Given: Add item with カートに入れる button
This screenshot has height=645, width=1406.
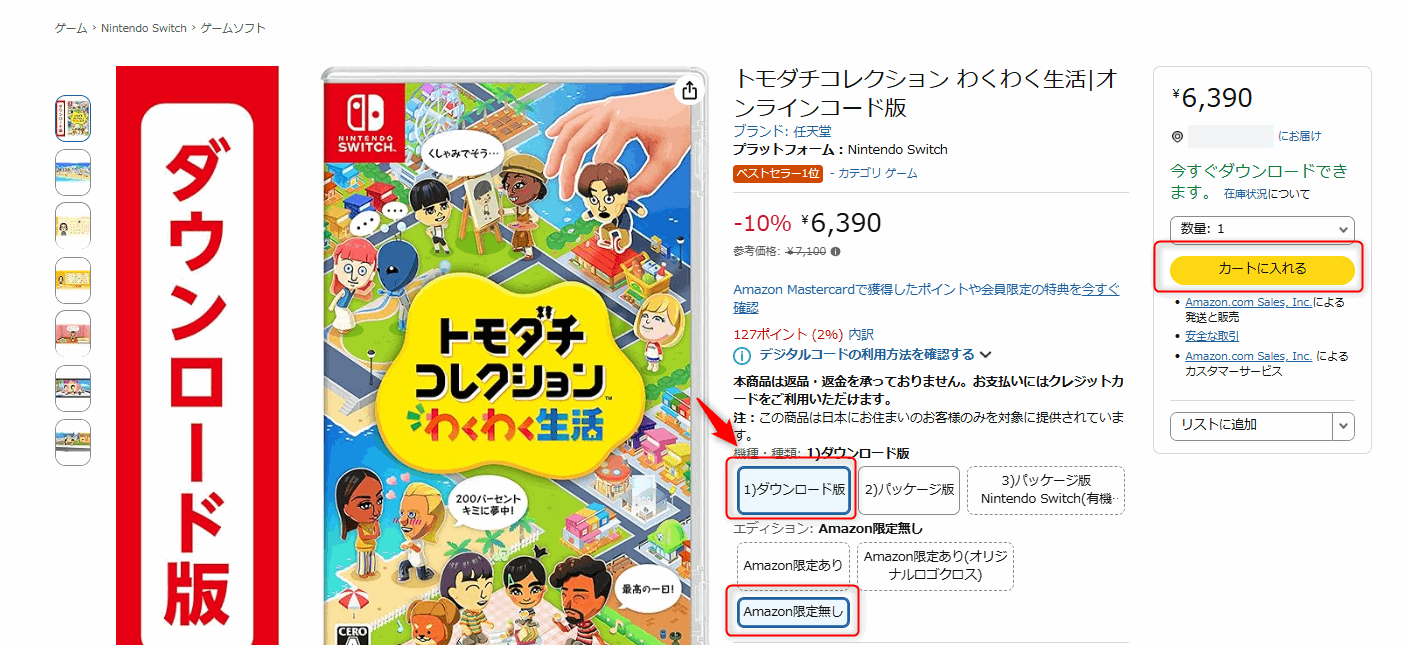Looking at the screenshot, I should (1262, 269).
